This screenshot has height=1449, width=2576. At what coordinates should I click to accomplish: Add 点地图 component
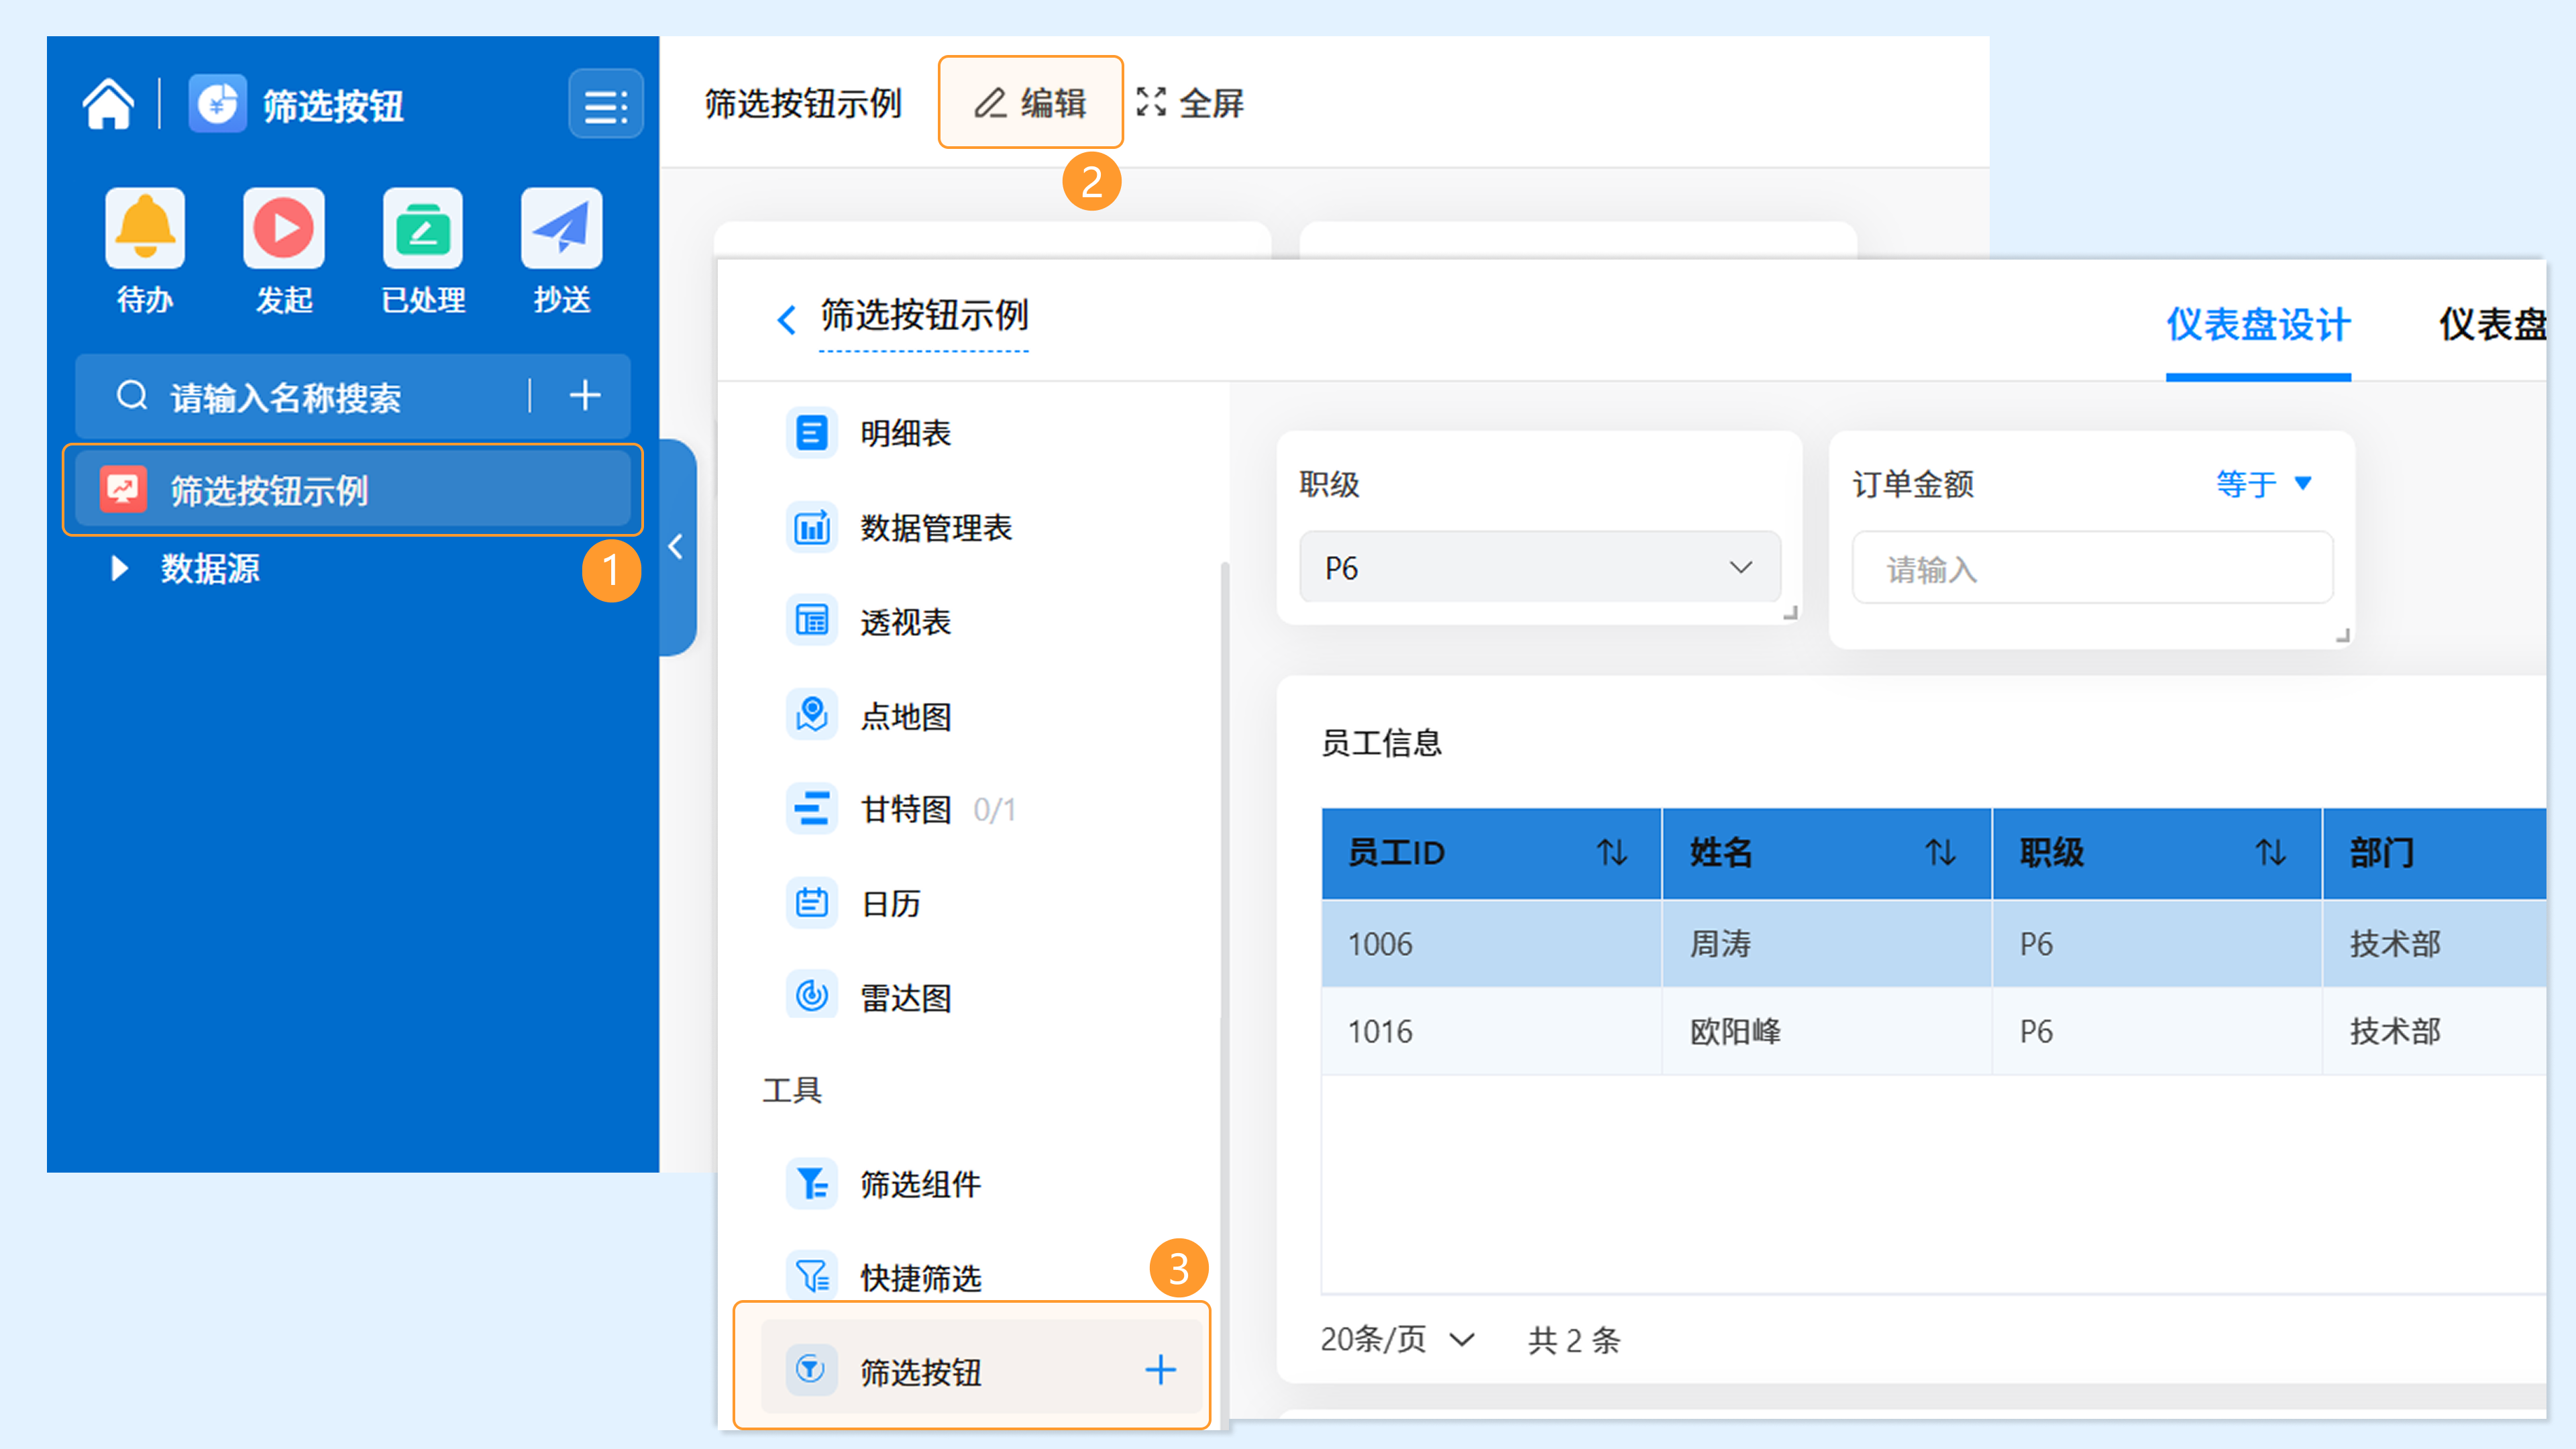point(868,715)
